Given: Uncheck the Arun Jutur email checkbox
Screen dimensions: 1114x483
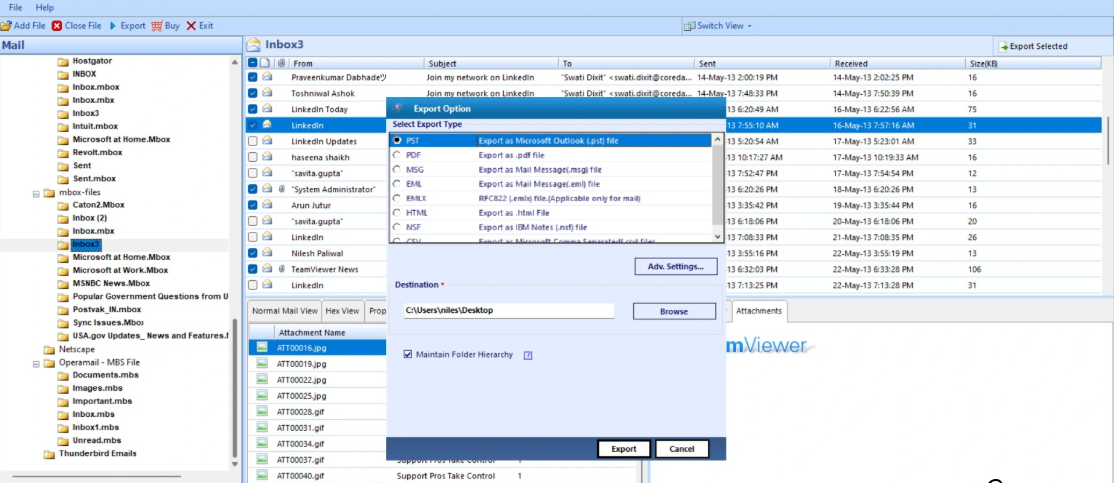Looking at the screenshot, I should click(252, 205).
